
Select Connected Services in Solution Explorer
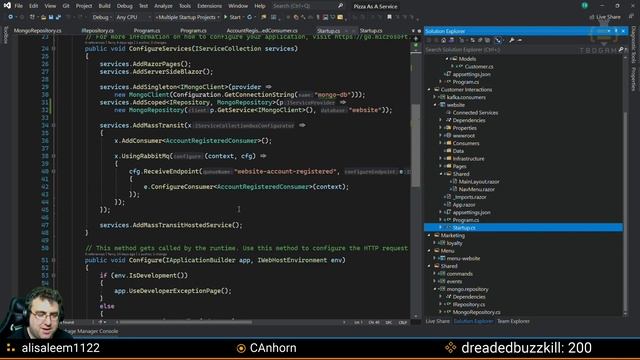click(x=475, y=113)
